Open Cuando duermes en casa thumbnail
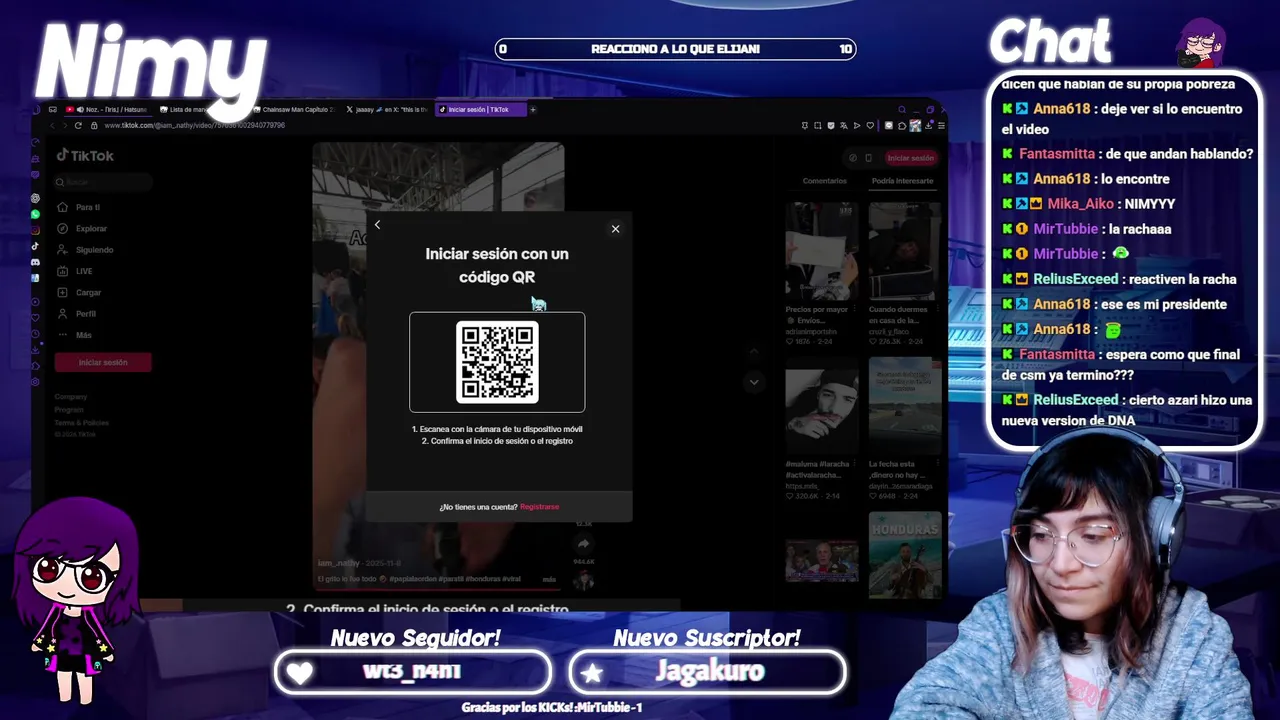The height and width of the screenshot is (720, 1280). (x=904, y=251)
